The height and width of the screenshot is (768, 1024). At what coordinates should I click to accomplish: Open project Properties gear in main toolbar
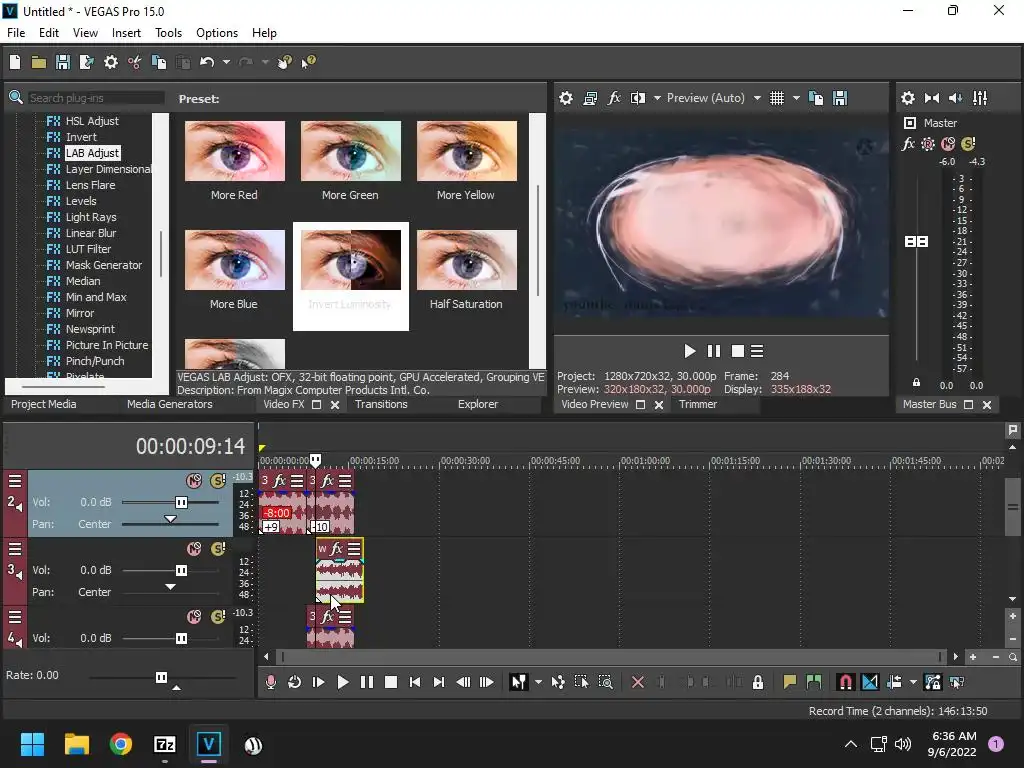coord(111,62)
